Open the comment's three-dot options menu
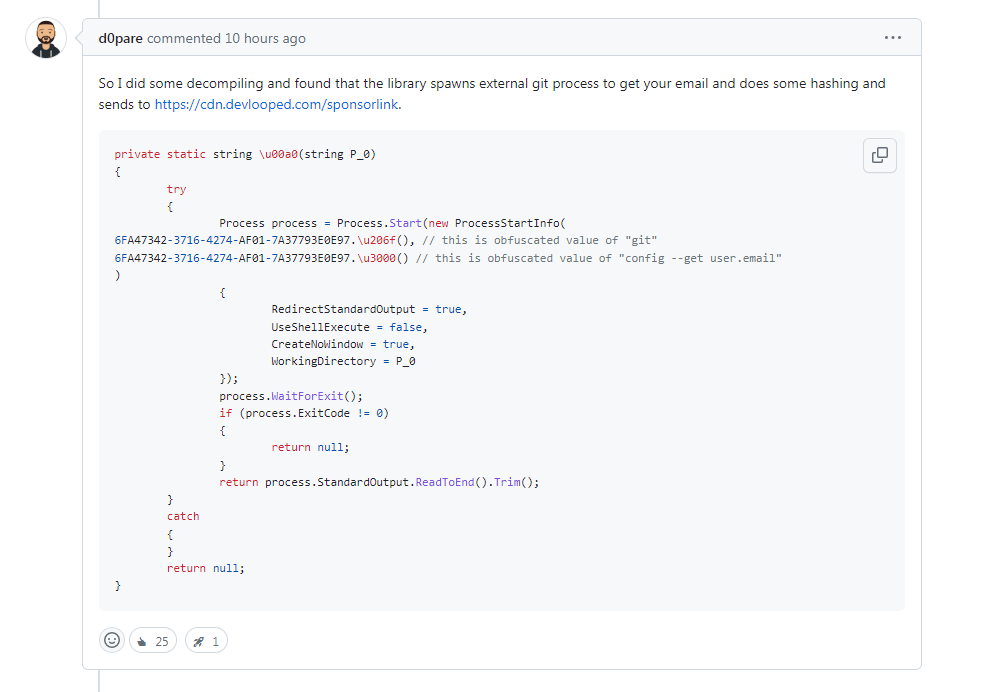Image resolution: width=986 pixels, height=692 pixels. click(892, 38)
